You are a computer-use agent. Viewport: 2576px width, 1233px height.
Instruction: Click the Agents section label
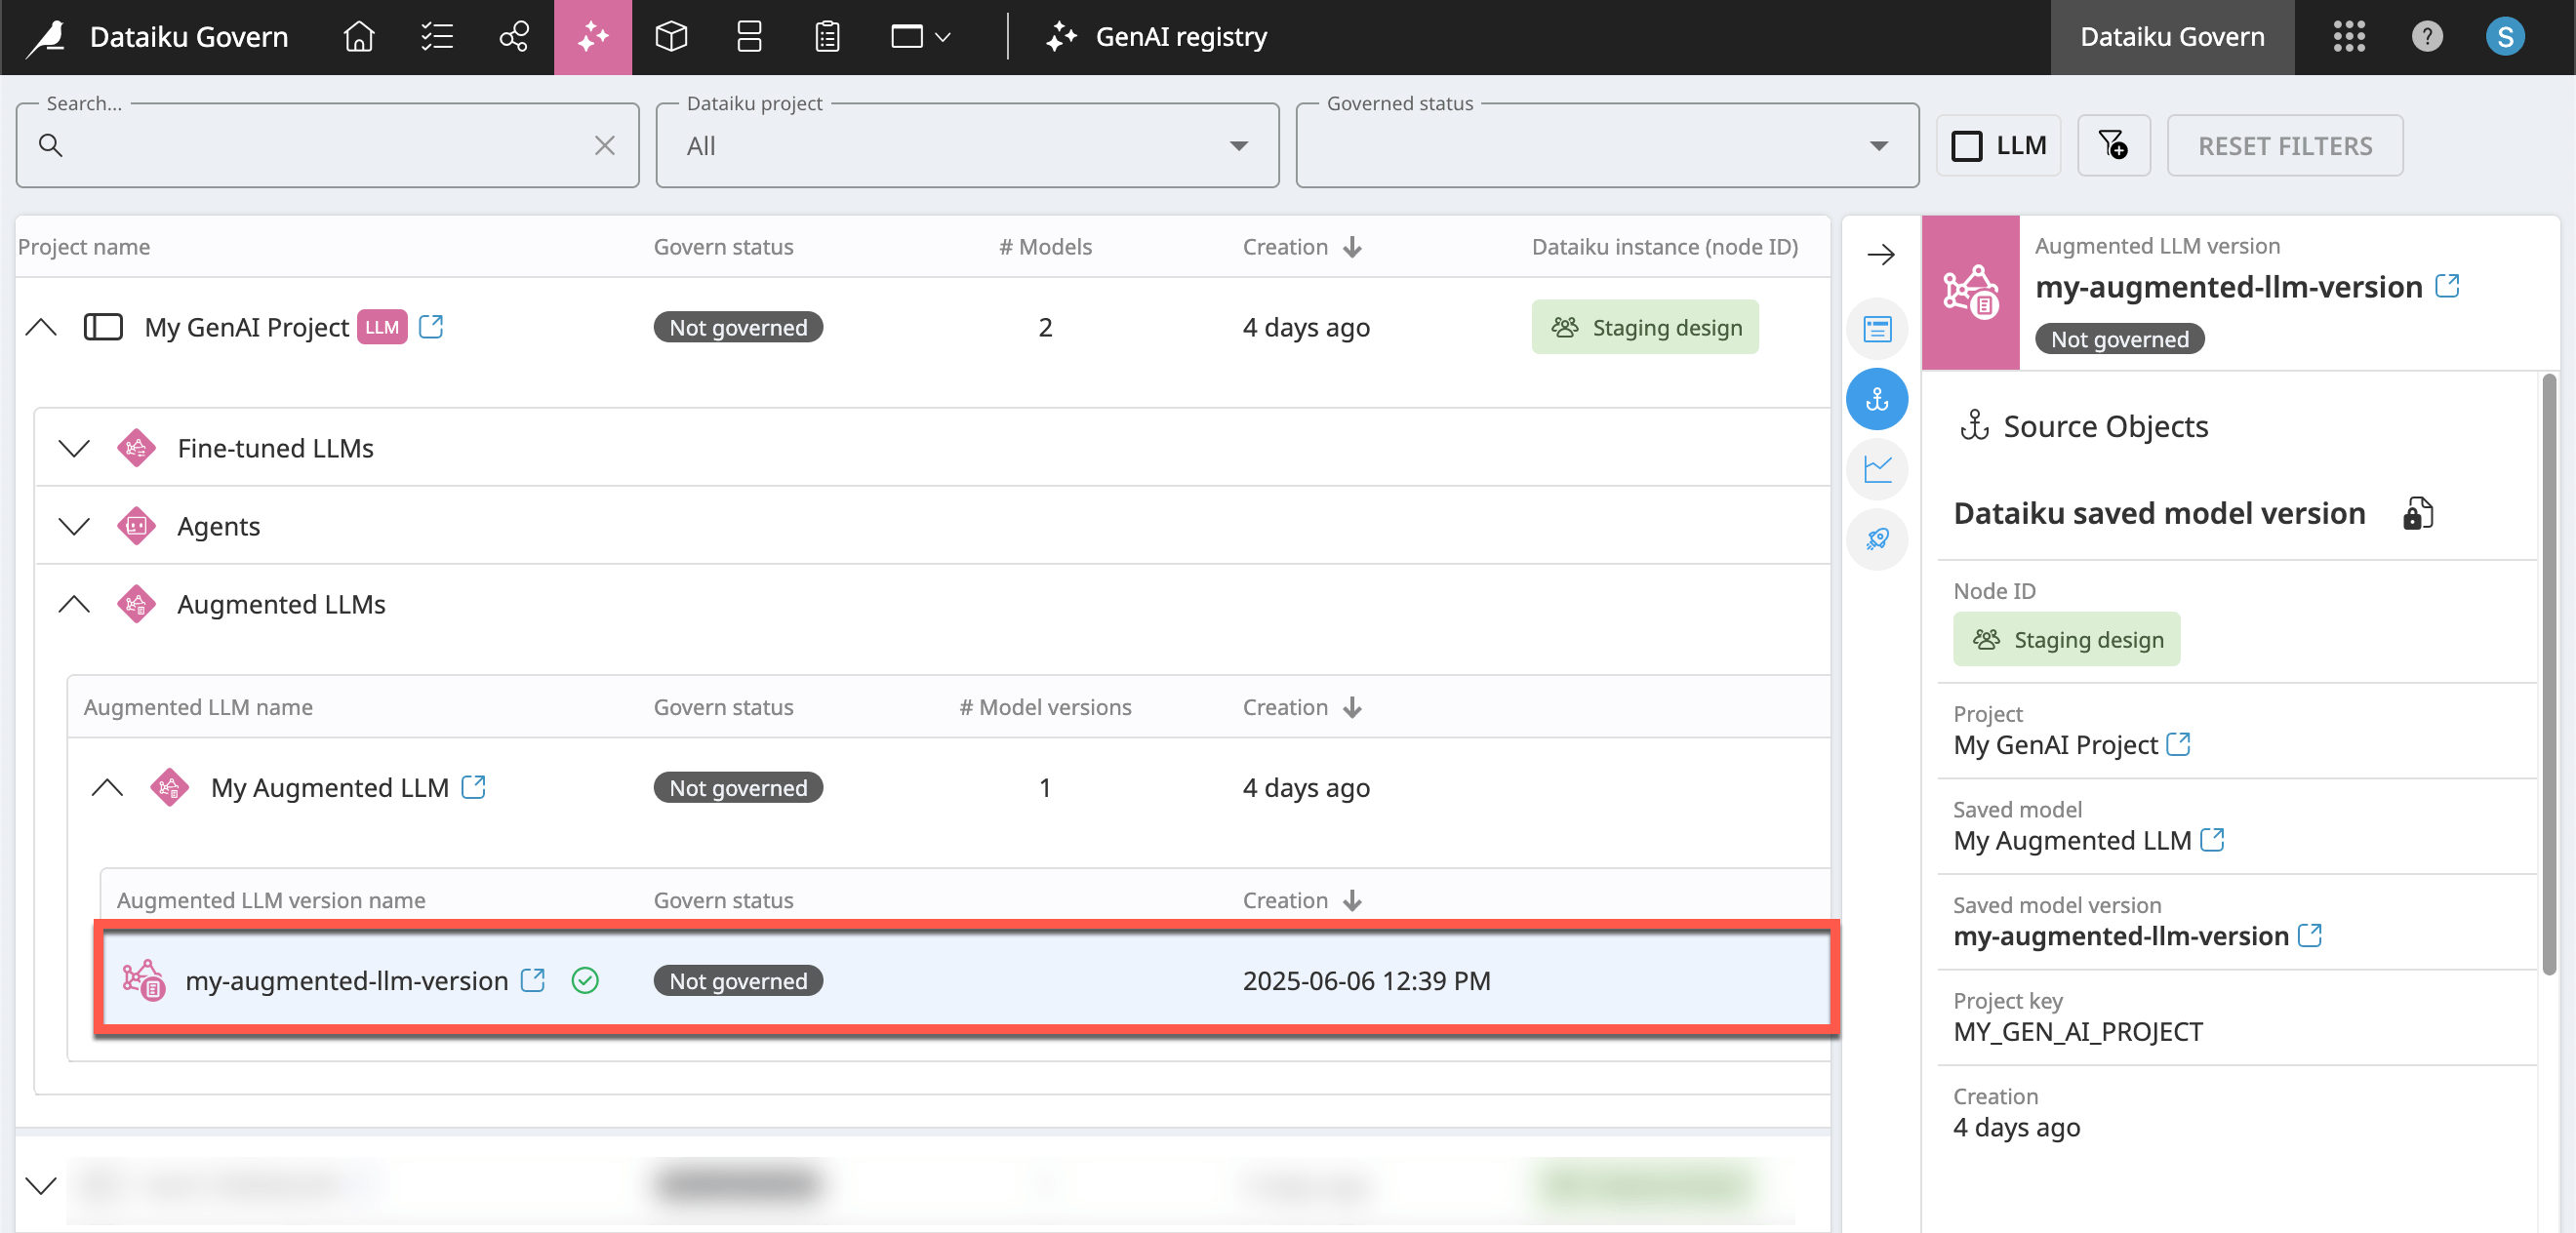218,526
